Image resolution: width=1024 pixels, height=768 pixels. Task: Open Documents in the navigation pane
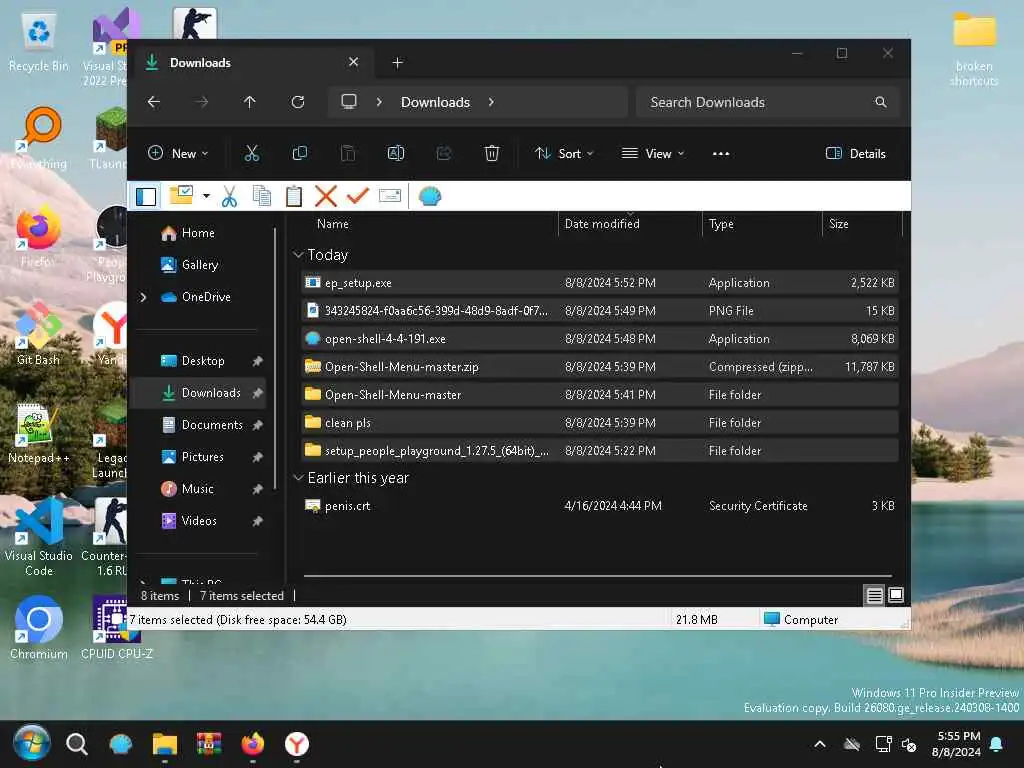pyautogui.click(x=212, y=425)
